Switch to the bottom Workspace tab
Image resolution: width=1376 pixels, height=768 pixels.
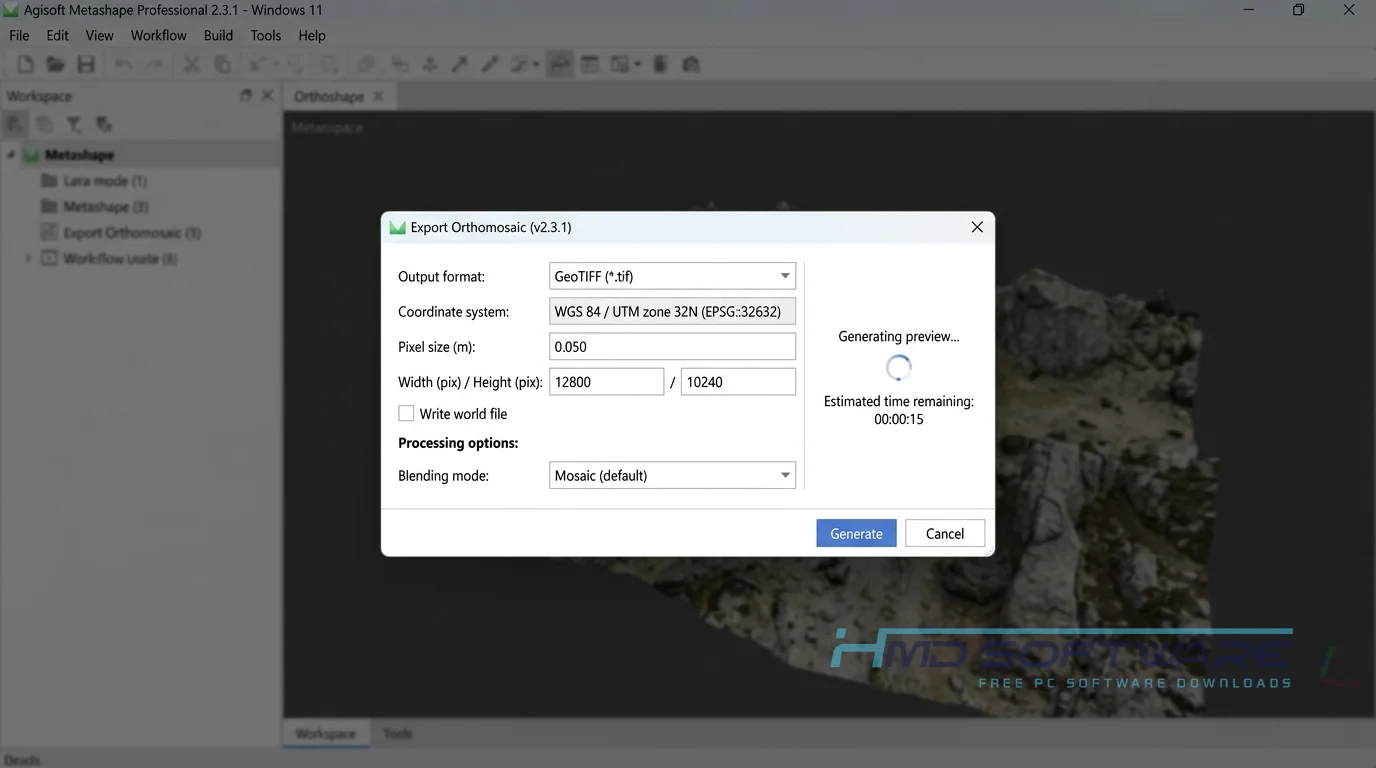tap(326, 733)
